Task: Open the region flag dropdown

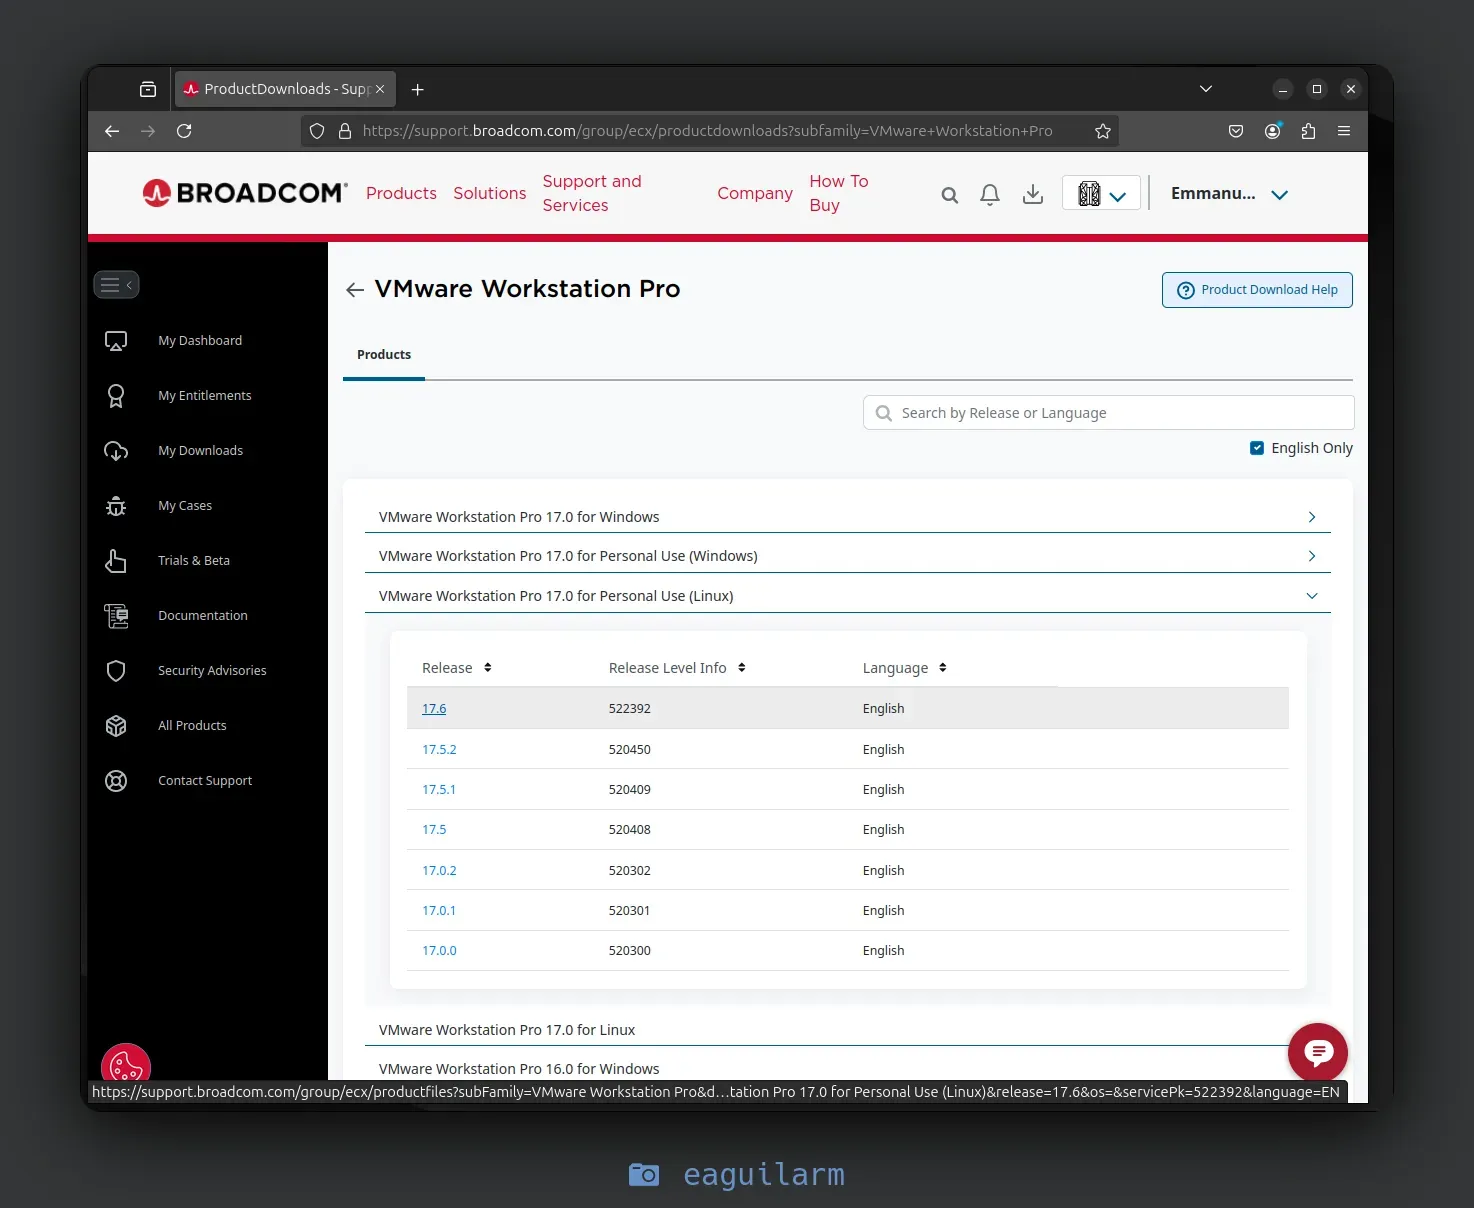Action: (1100, 193)
